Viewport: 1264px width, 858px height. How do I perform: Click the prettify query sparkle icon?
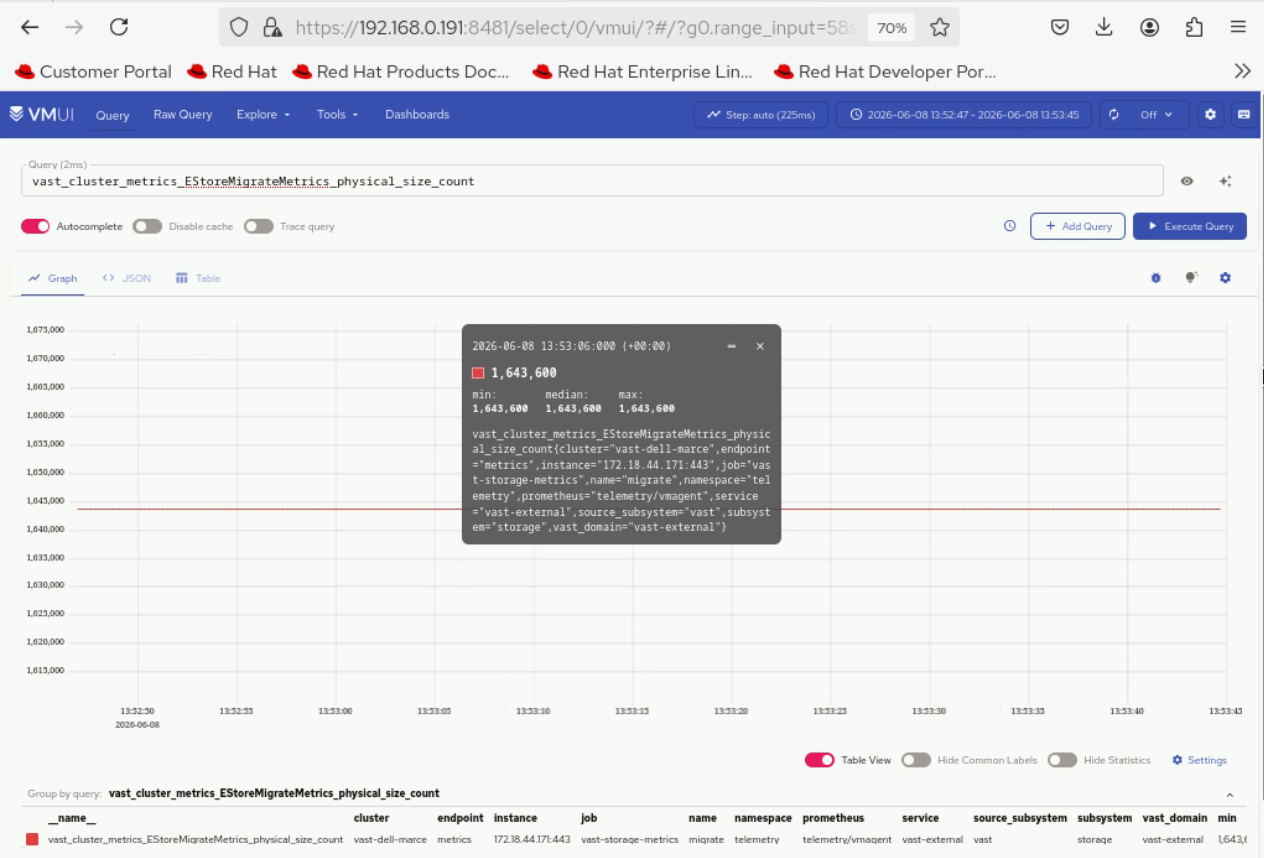point(1225,181)
